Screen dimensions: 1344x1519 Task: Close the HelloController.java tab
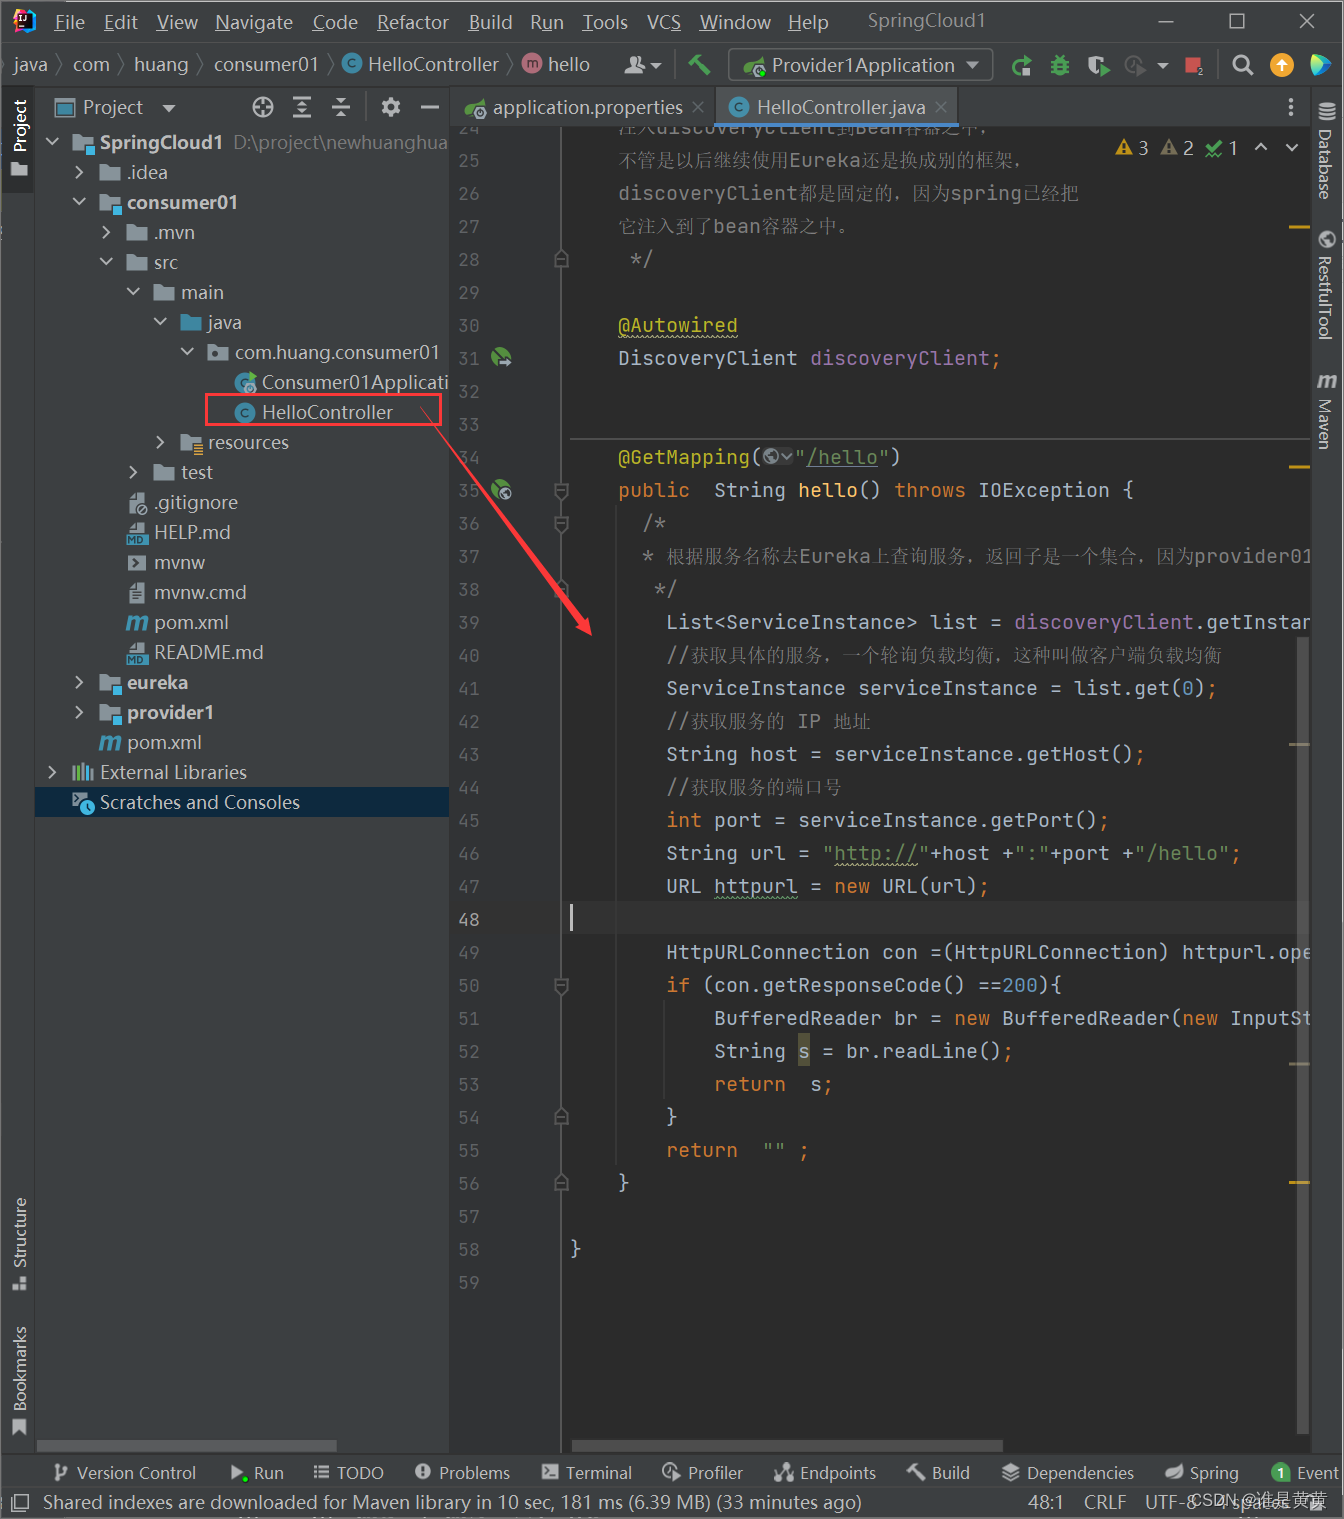pos(941,107)
